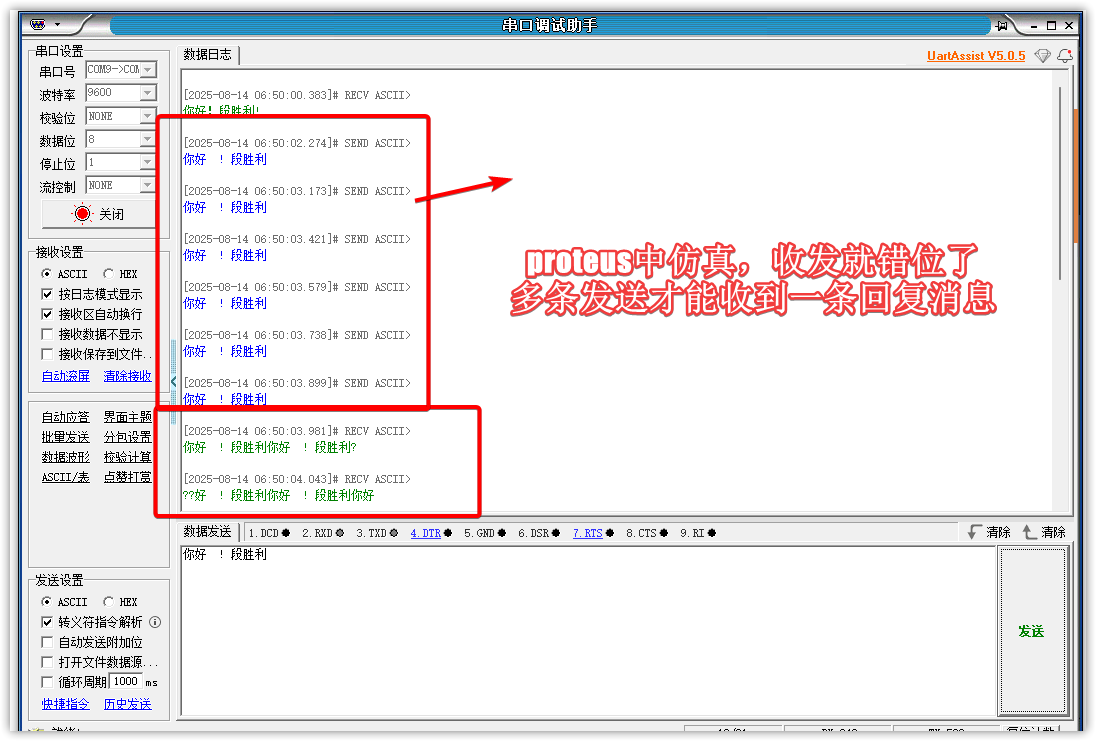Toggle the 4.DTR signal indicator
This screenshot has height=741, width=1096.
click(x=431, y=533)
